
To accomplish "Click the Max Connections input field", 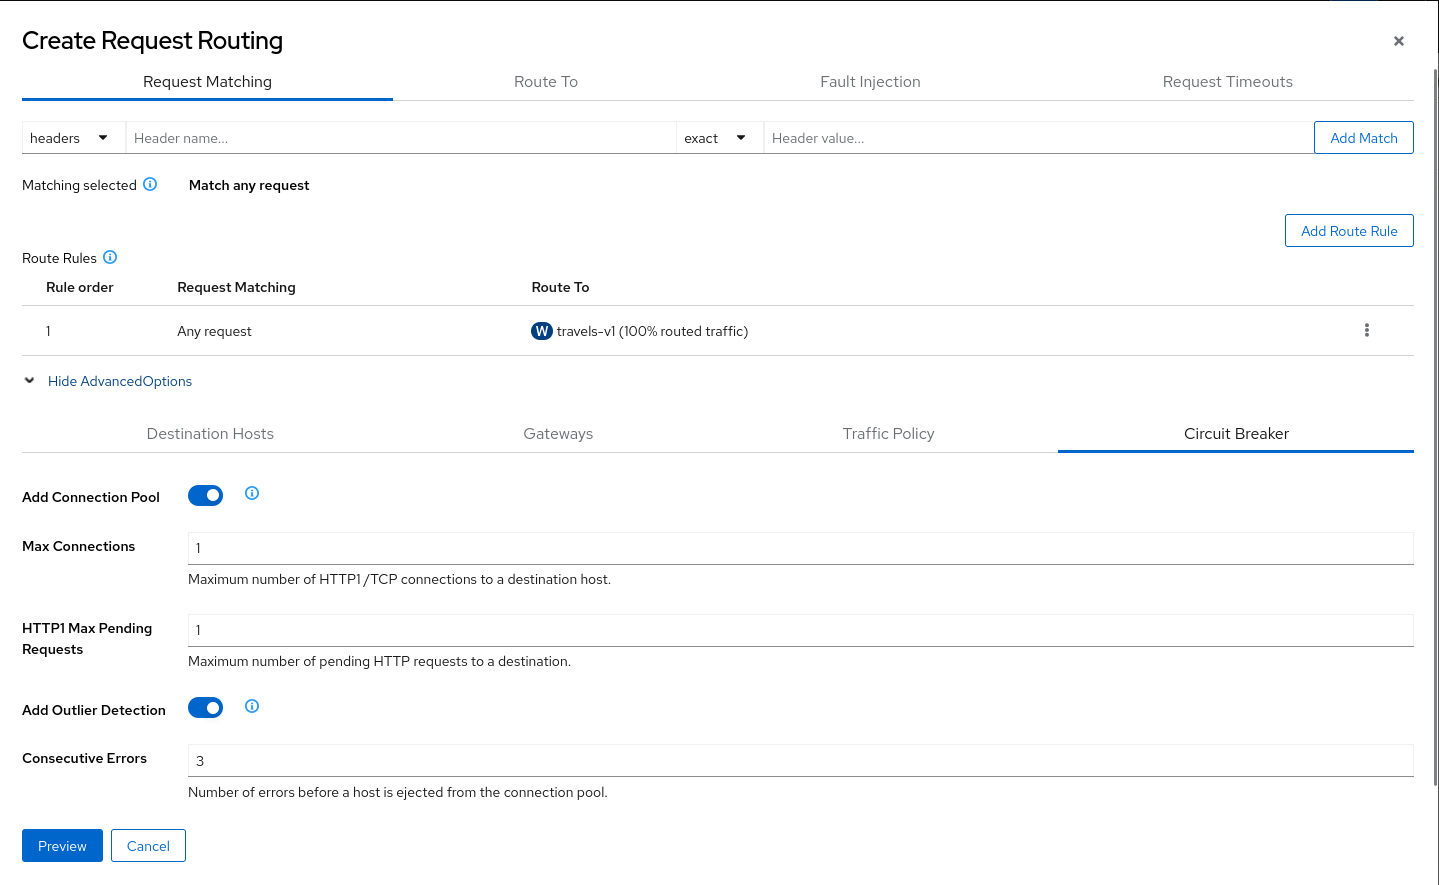I will click(x=800, y=548).
